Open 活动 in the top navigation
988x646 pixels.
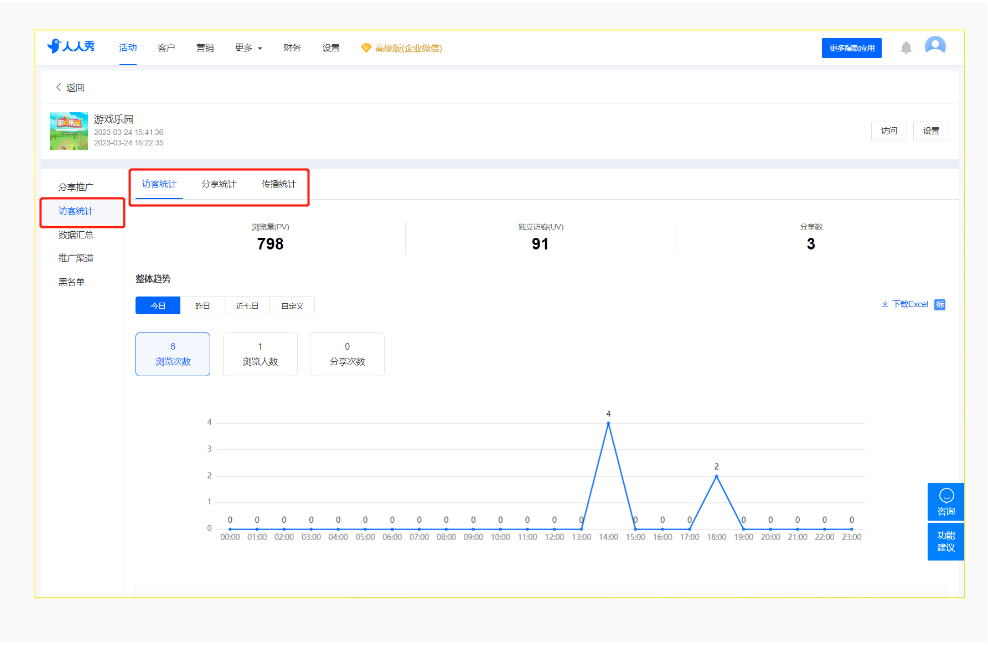tap(128, 48)
